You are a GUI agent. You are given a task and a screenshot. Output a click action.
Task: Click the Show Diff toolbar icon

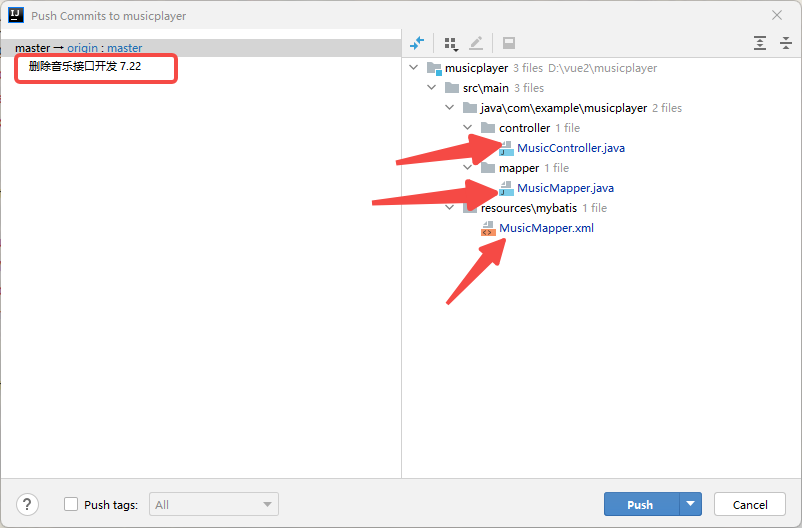pyautogui.click(x=417, y=43)
